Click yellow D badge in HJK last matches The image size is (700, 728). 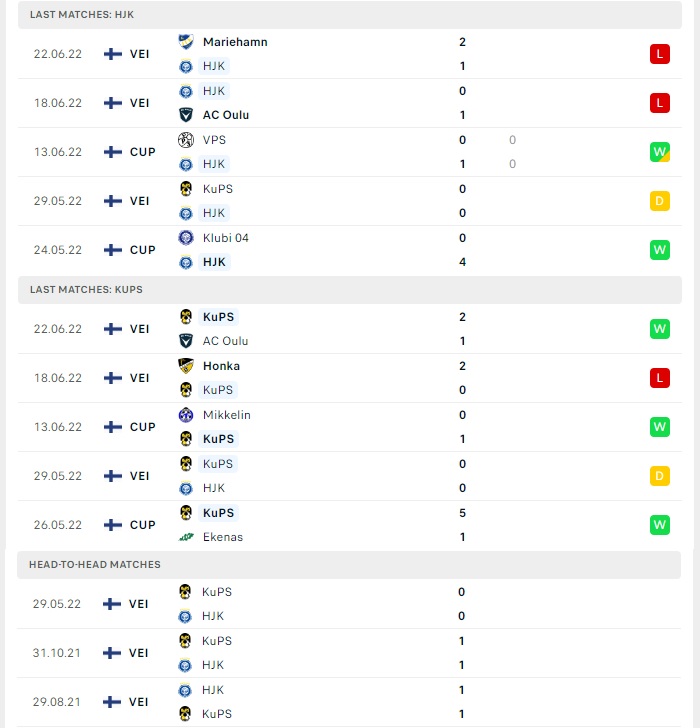[660, 201]
